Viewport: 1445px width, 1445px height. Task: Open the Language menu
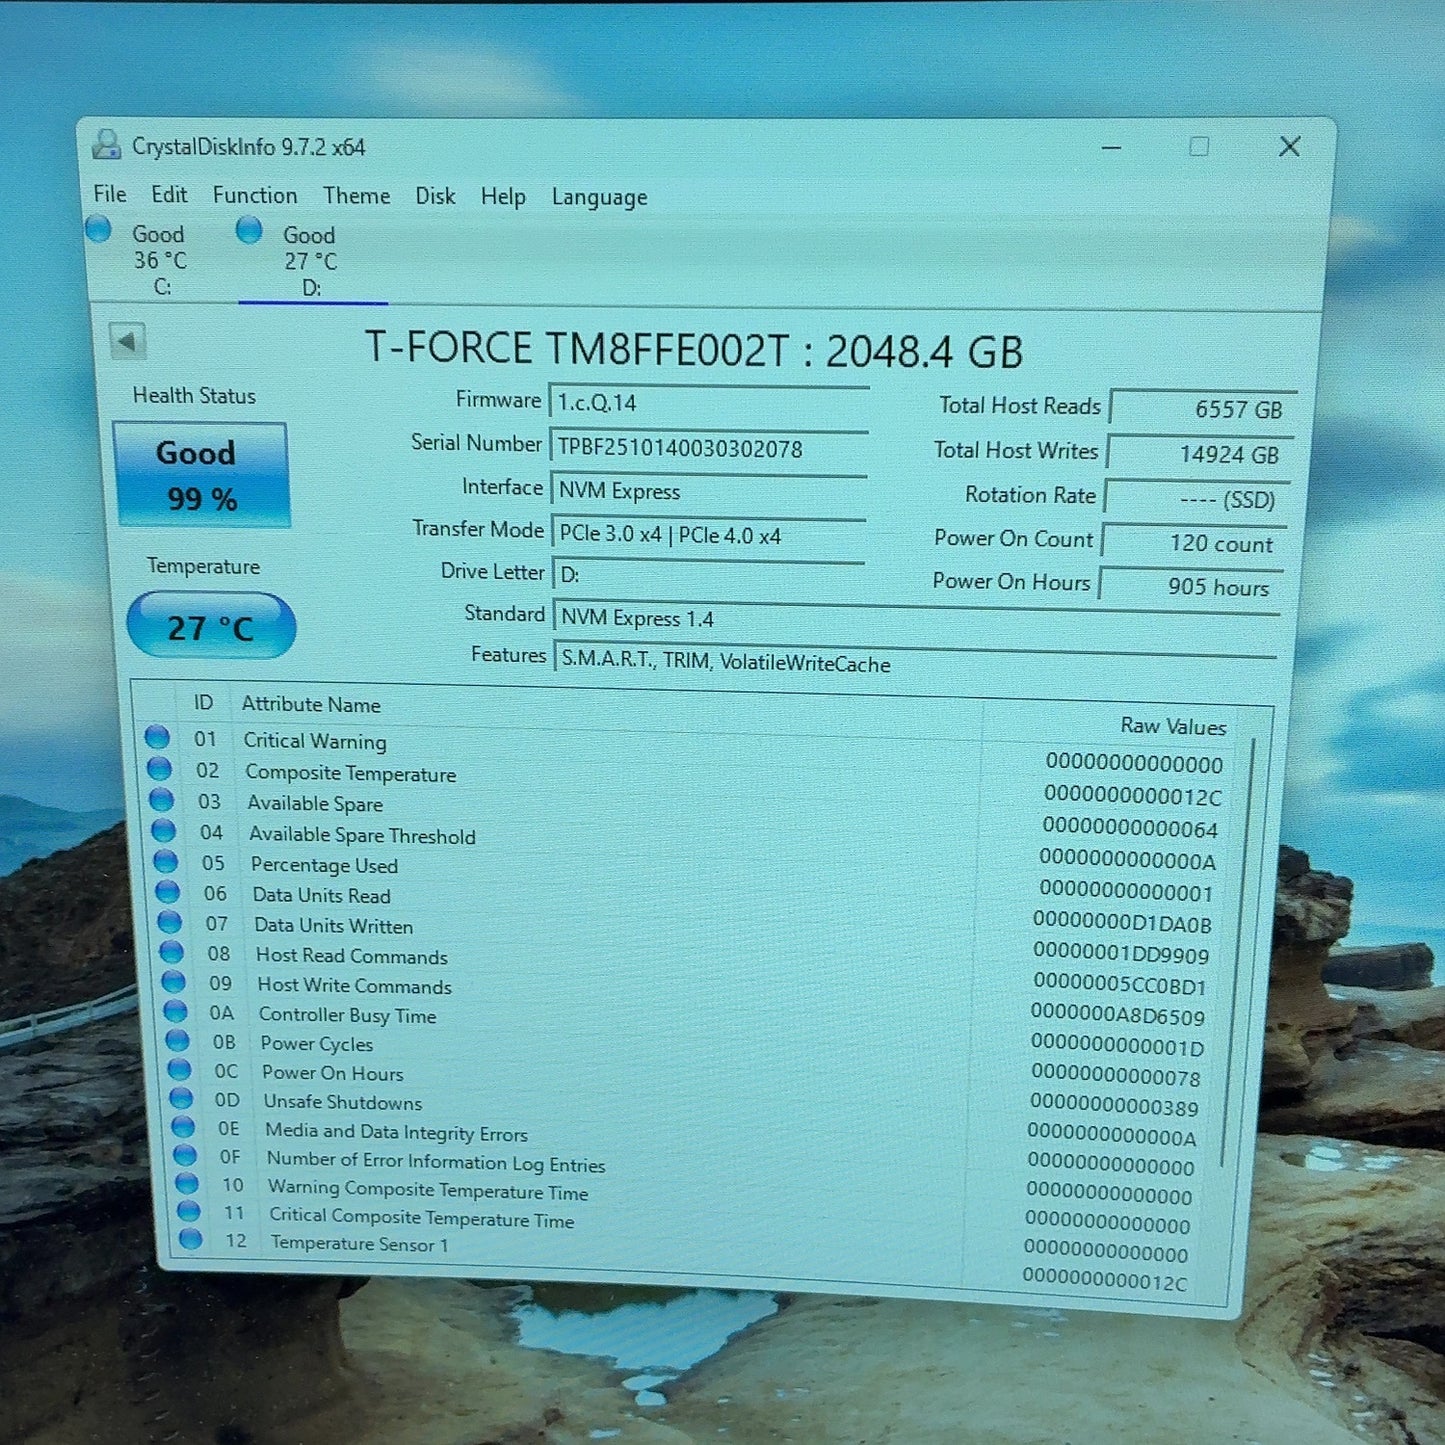click(x=599, y=197)
